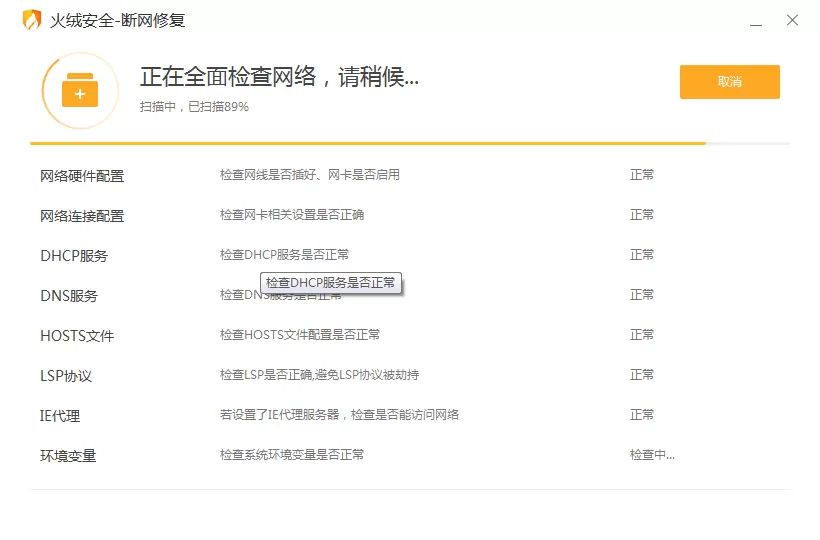Click 正常 status of 网络连接配置
The height and width of the screenshot is (540, 820).
click(x=642, y=215)
